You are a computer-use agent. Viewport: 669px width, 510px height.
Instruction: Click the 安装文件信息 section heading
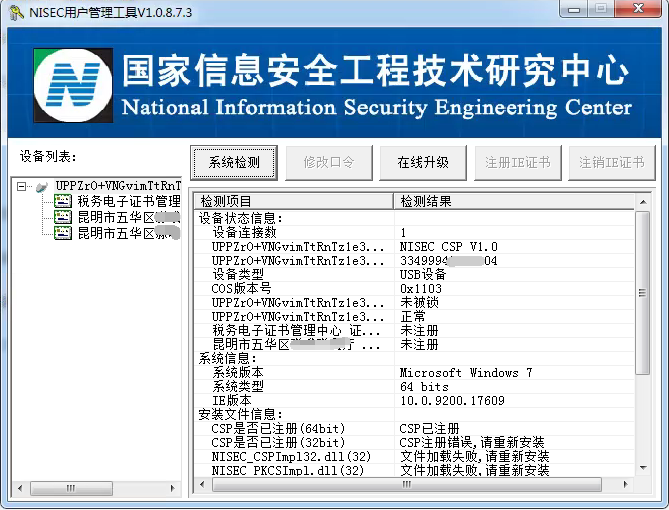point(241,414)
